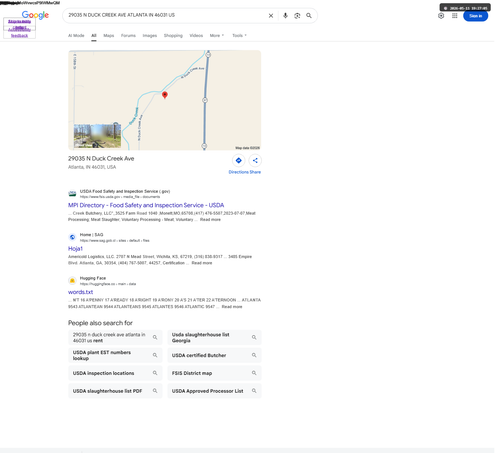The image size is (500, 453).
Task: Start voice search with the microphone icon
Action: pyautogui.click(x=285, y=16)
